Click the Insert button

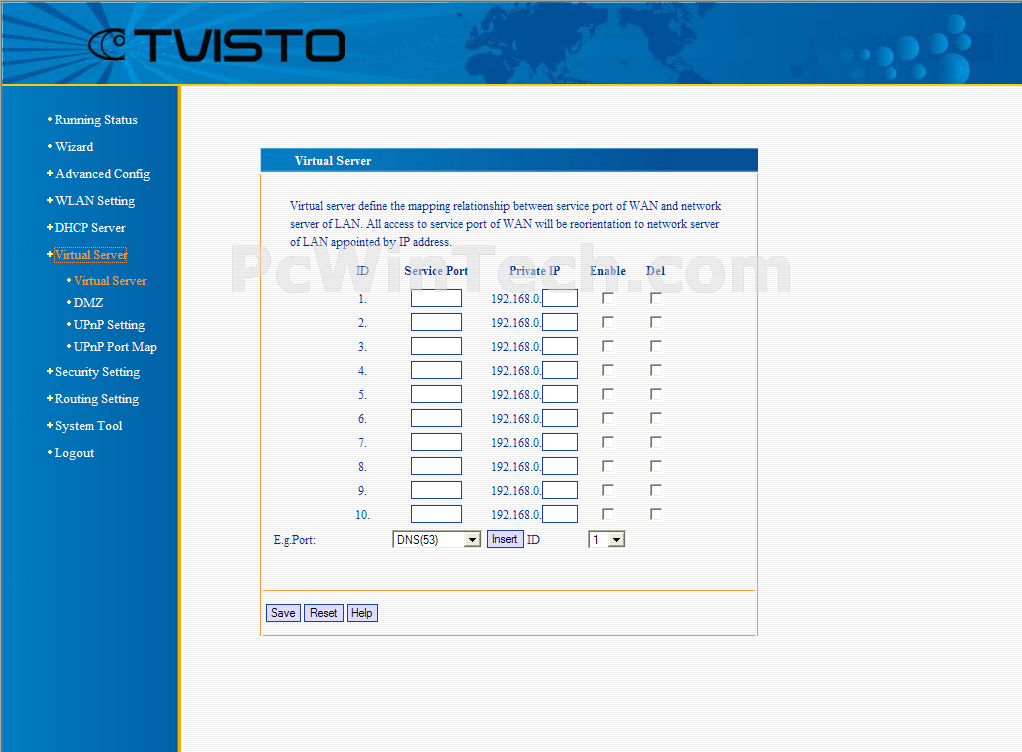pos(505,540)
